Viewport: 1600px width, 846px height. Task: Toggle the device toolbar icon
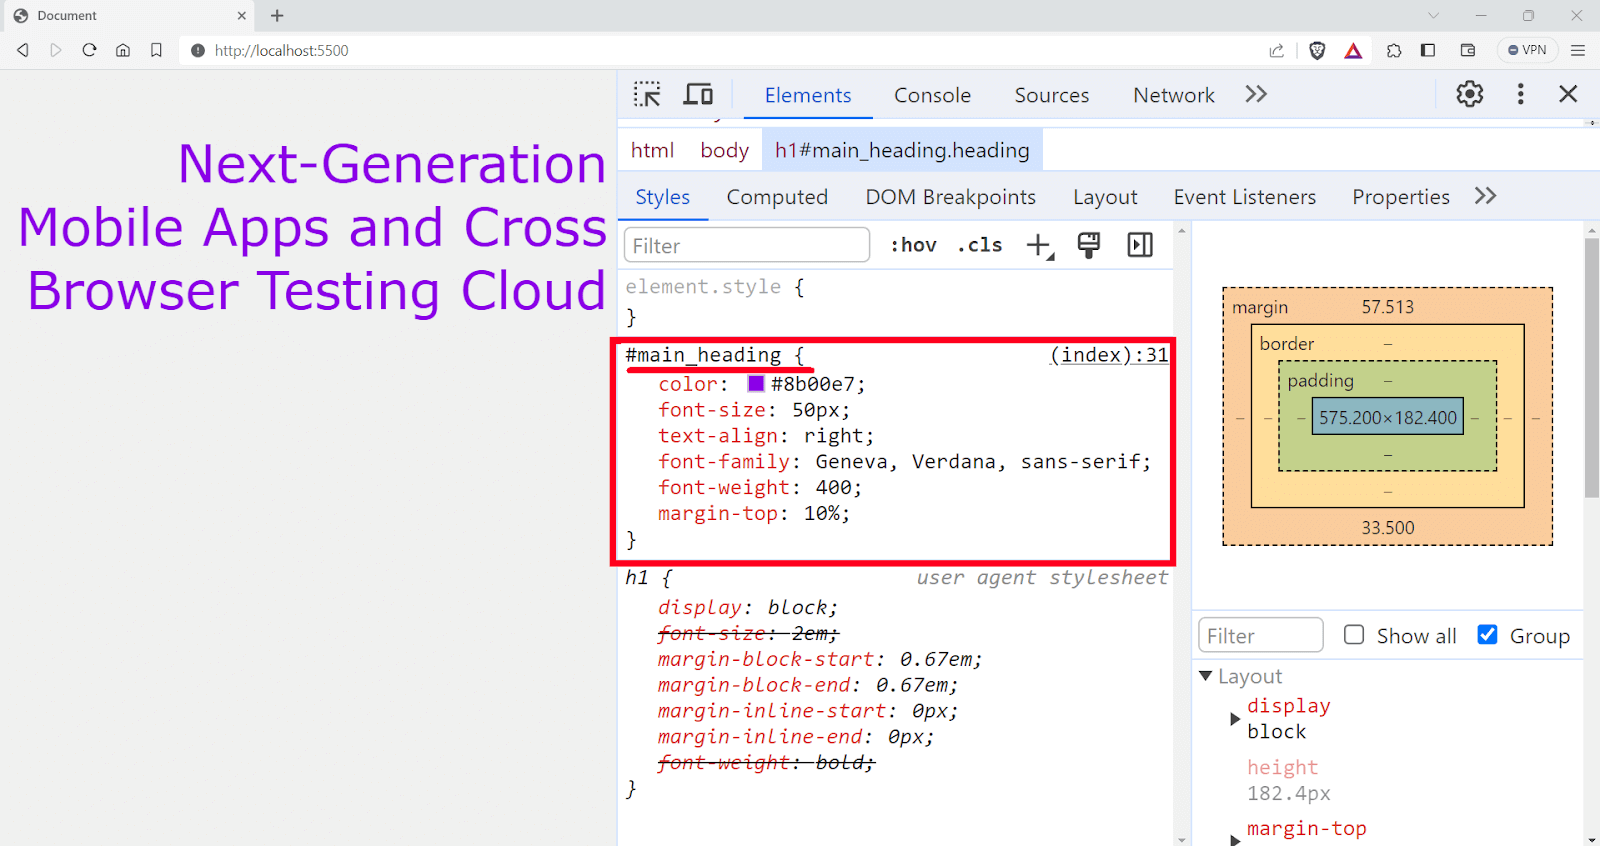pos(698,95)
